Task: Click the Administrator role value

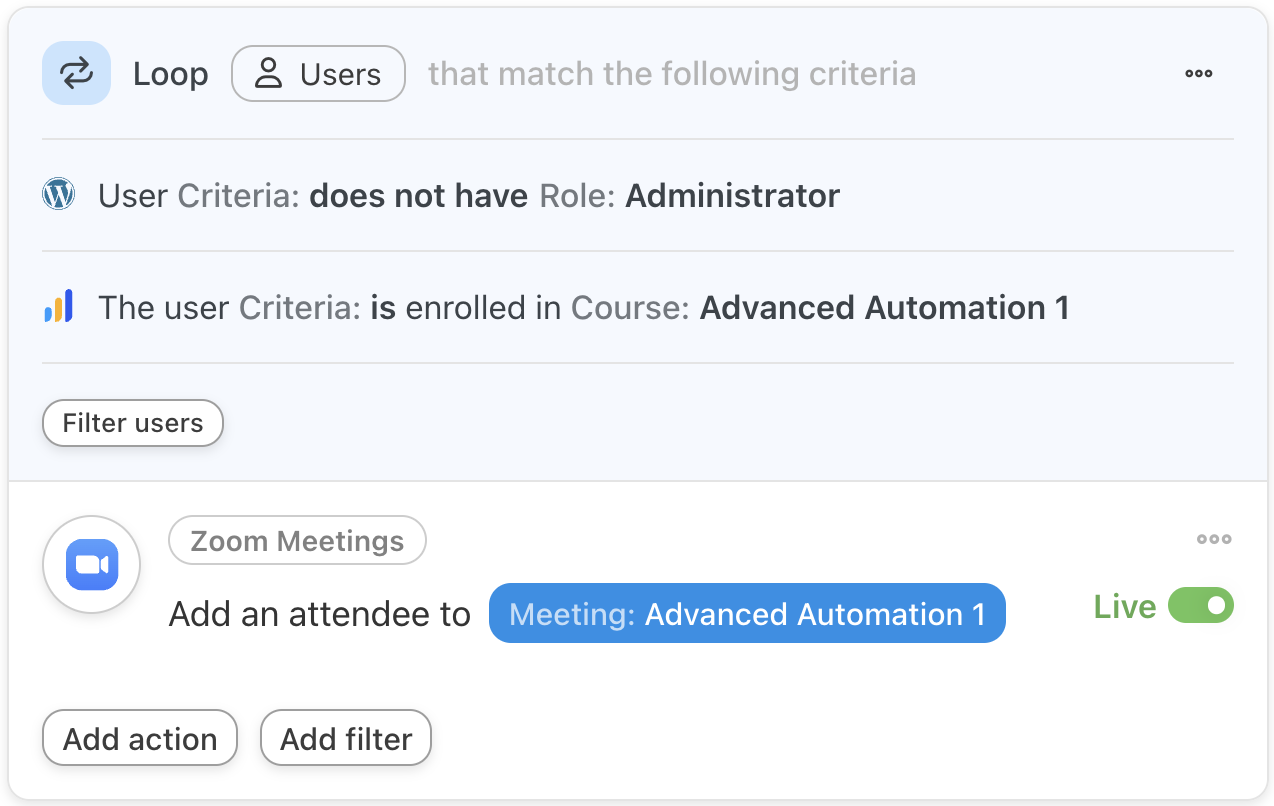Action: coord(732,196)
